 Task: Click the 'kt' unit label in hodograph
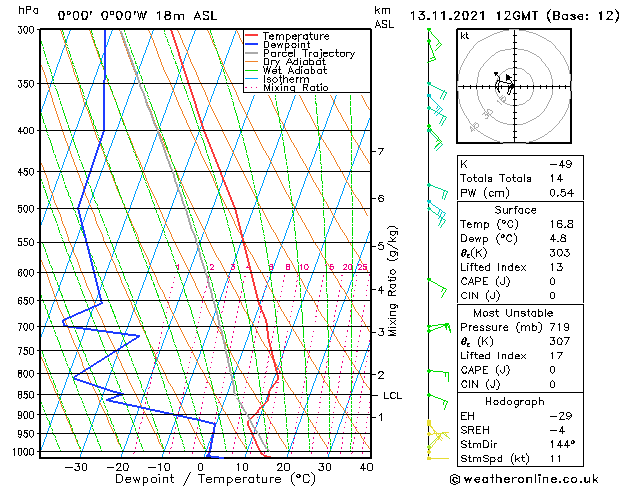[465, 36]
